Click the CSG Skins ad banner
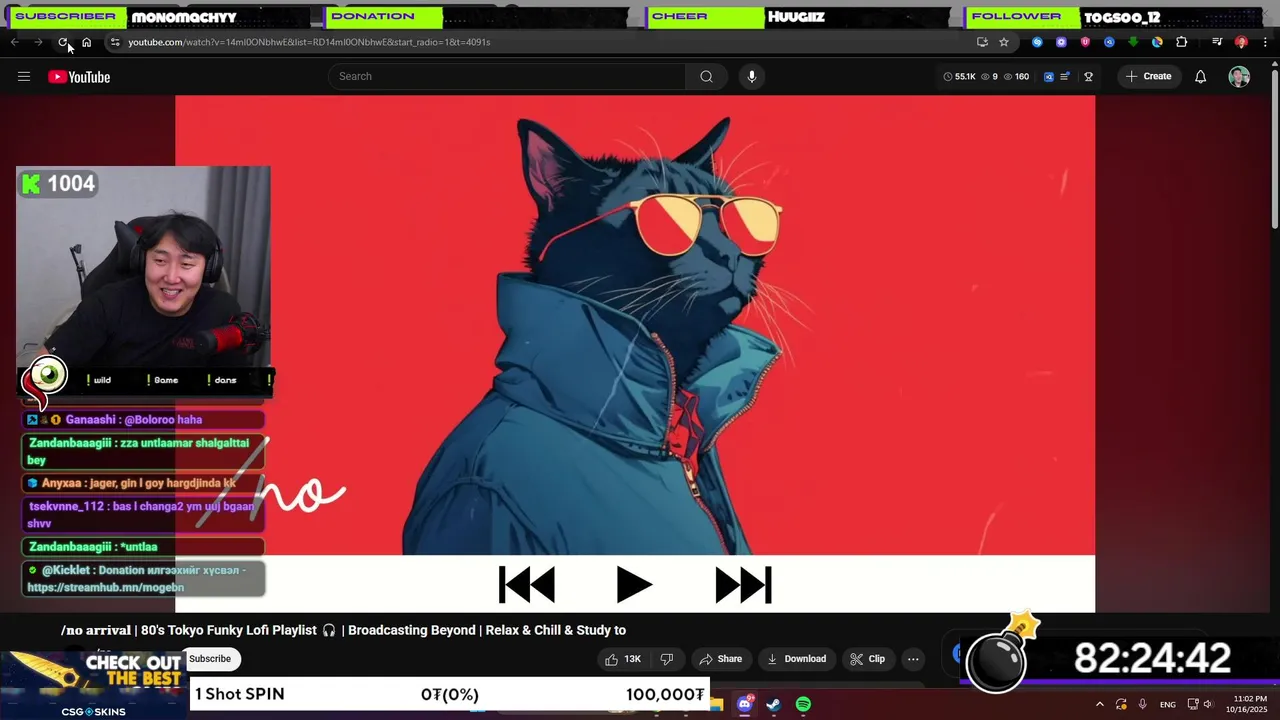1280x720 pixels. coord(94,685)
